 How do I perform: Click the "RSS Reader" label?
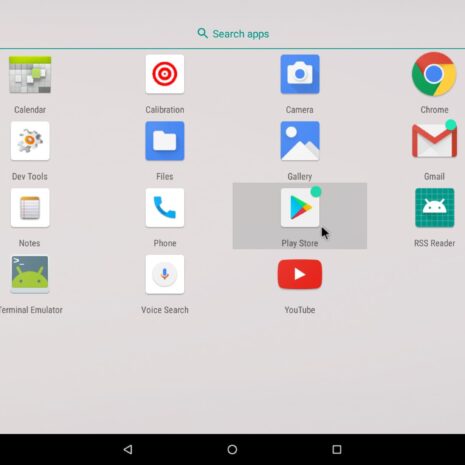434,243
